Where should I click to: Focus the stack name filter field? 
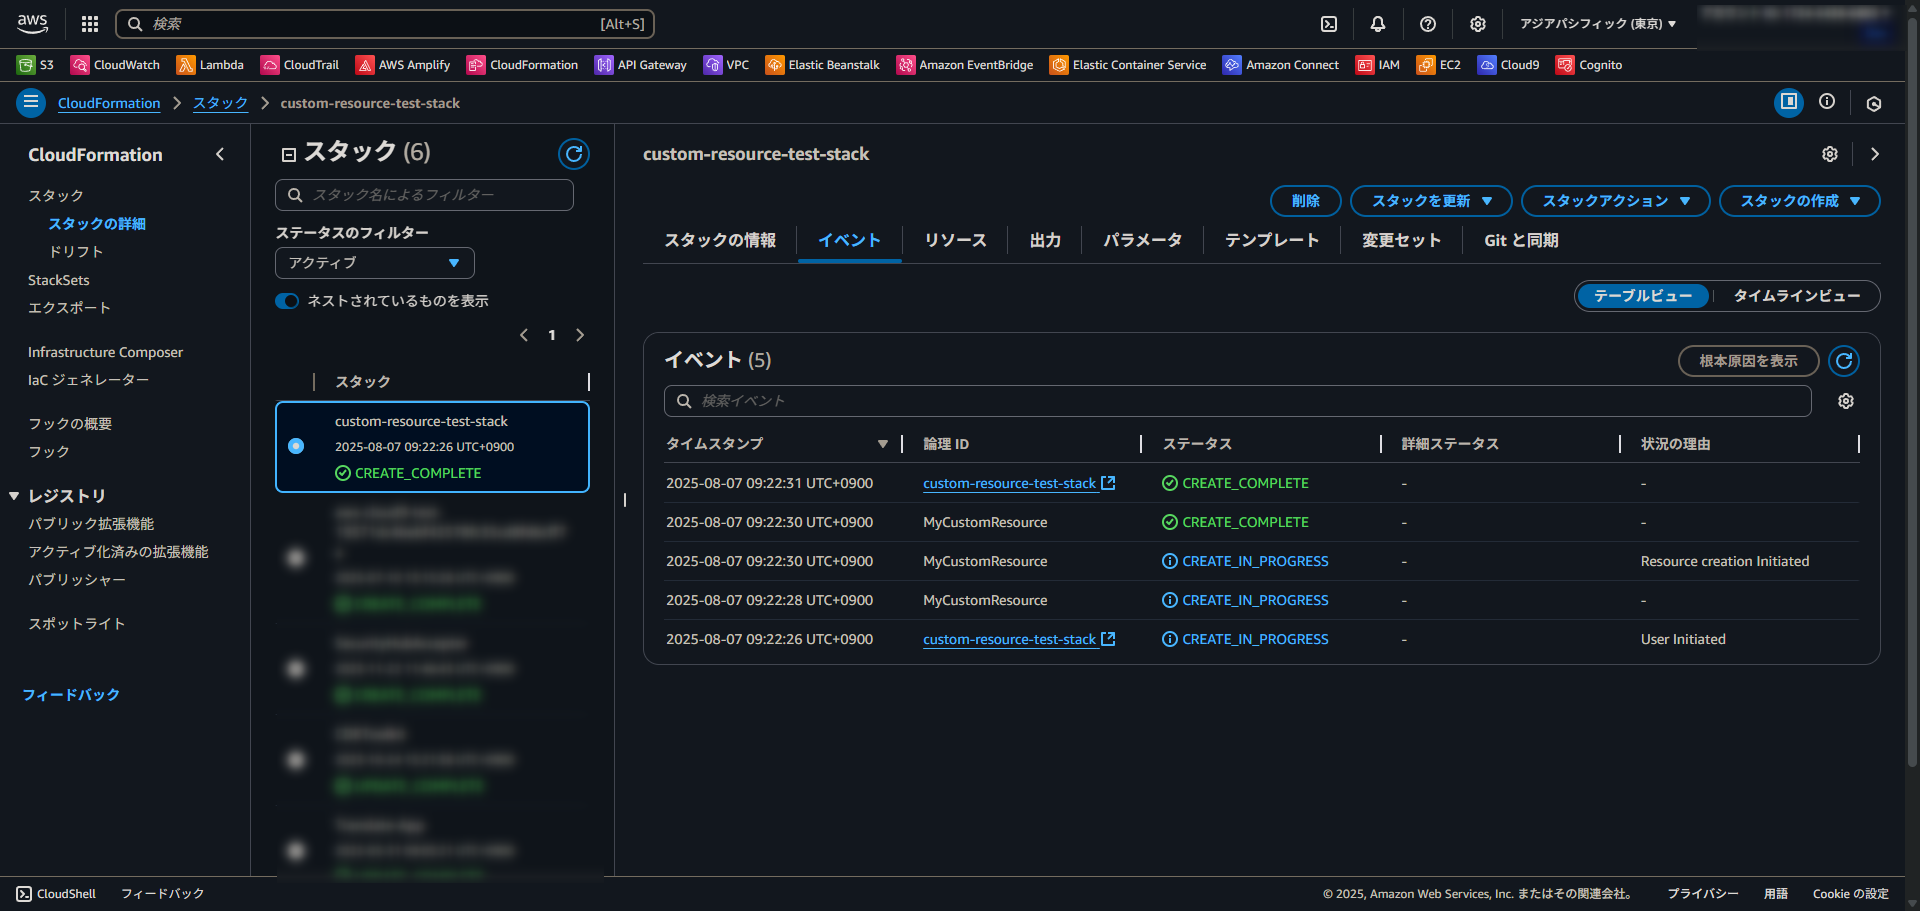tap(424, 195)
